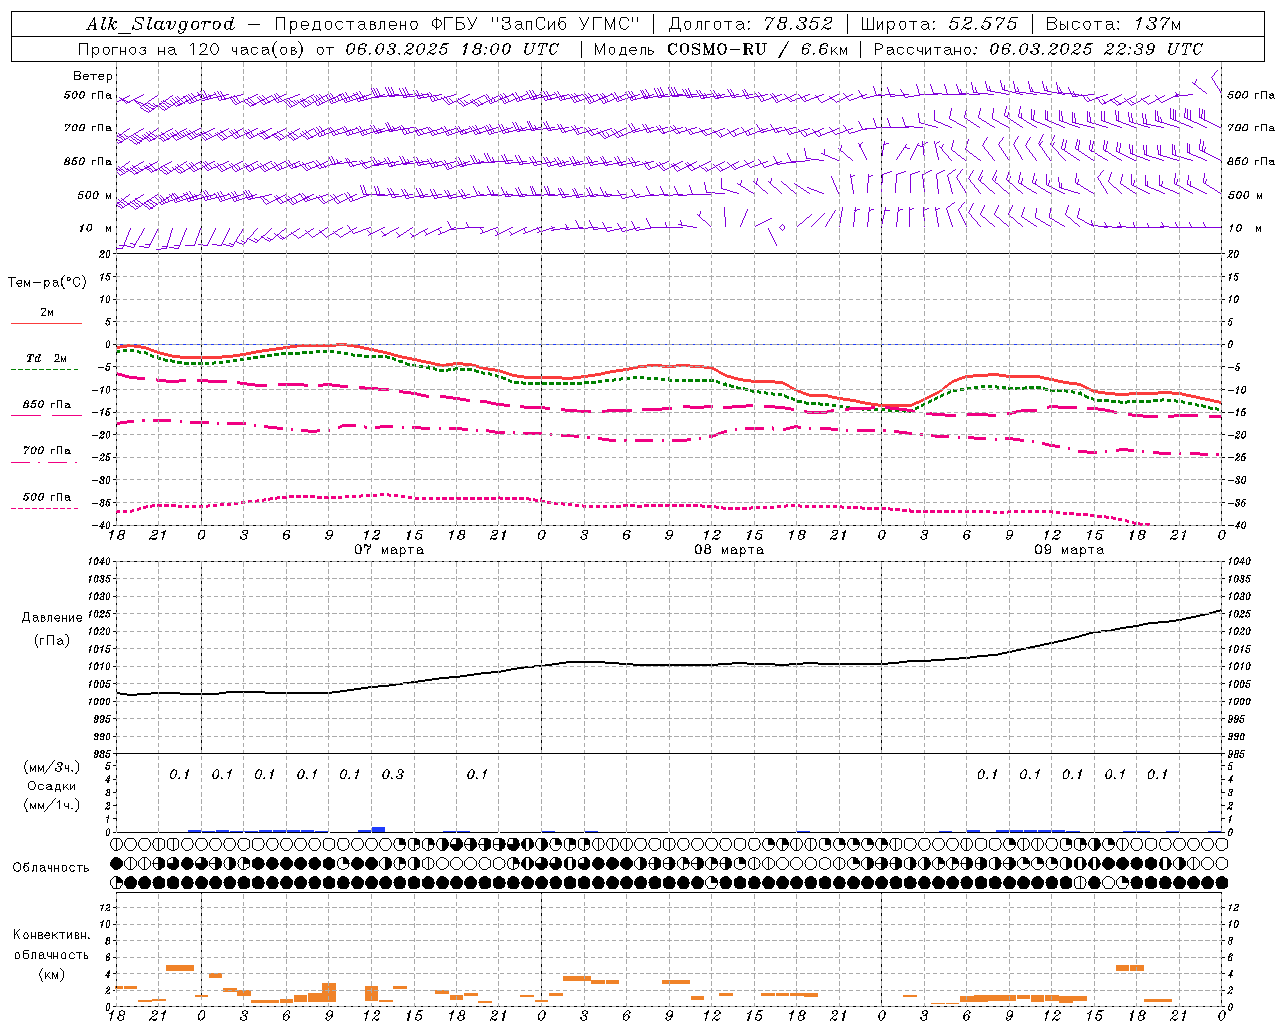
Task: Click the forecast start time 06.03.2025 18:00 UTC
Action: coord(452,49)
